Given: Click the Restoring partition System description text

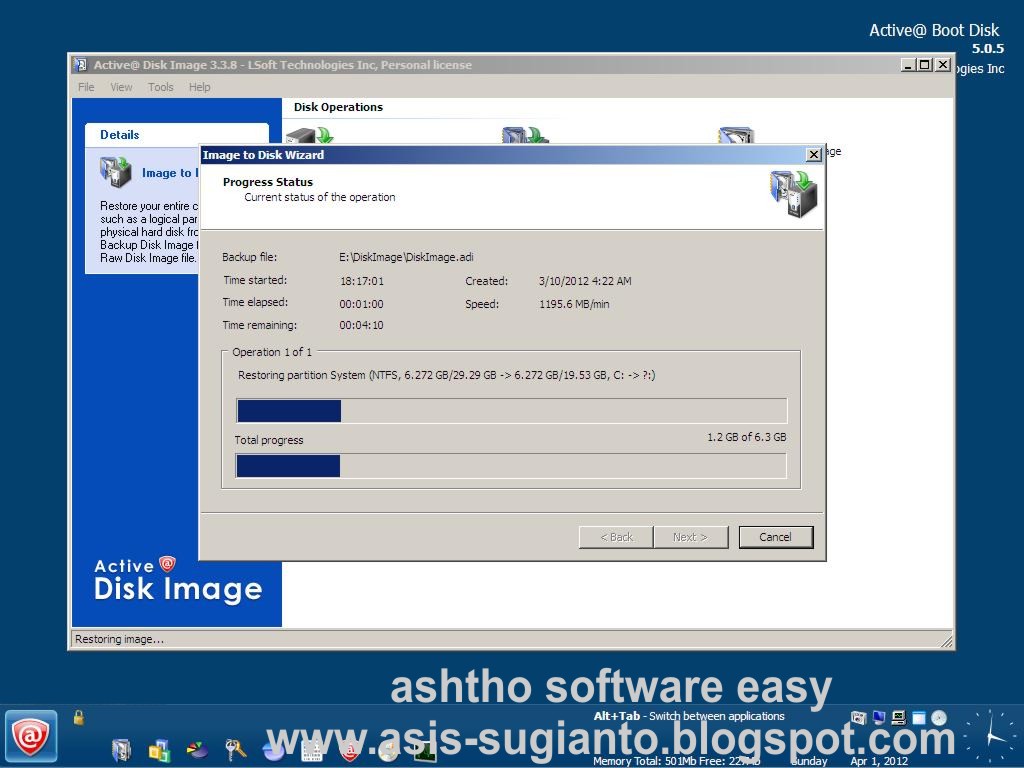Looking at the screenshot, I should [447, 375].
